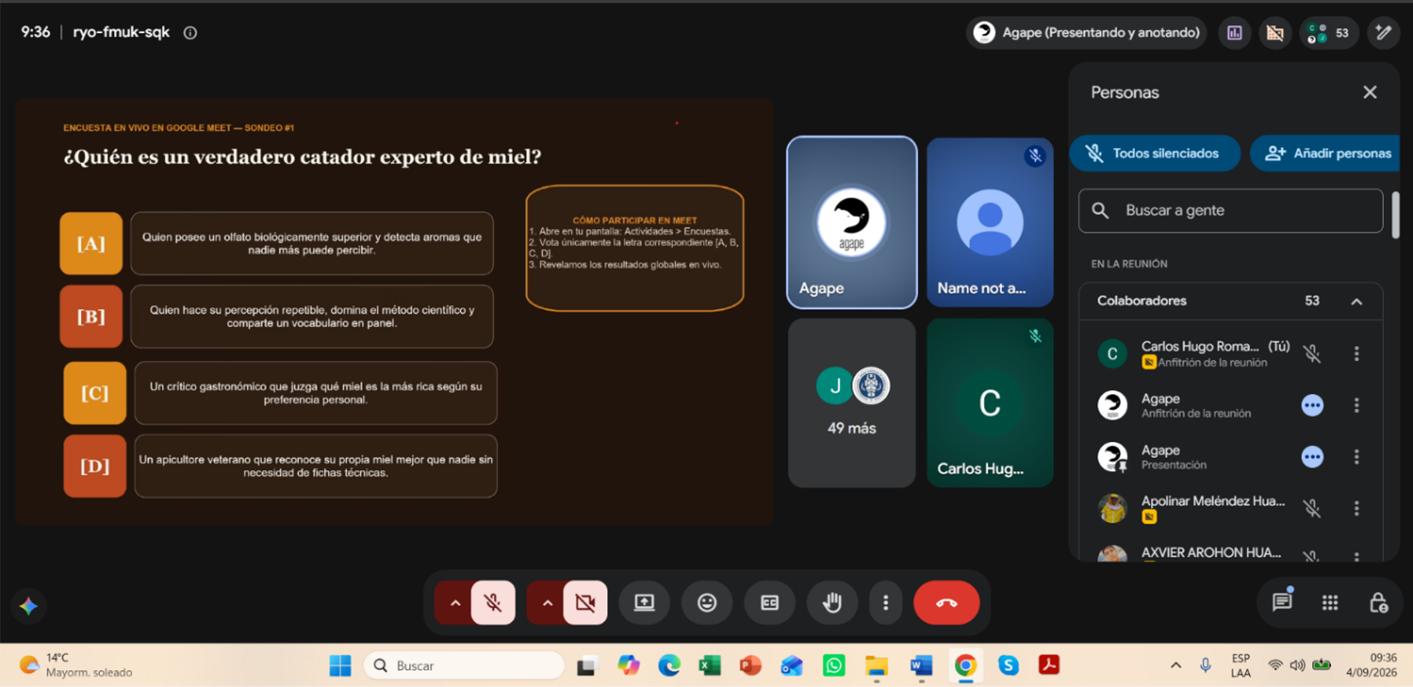Leave the call with red button
1413x687 pixels.
click(x=946, y=603)
